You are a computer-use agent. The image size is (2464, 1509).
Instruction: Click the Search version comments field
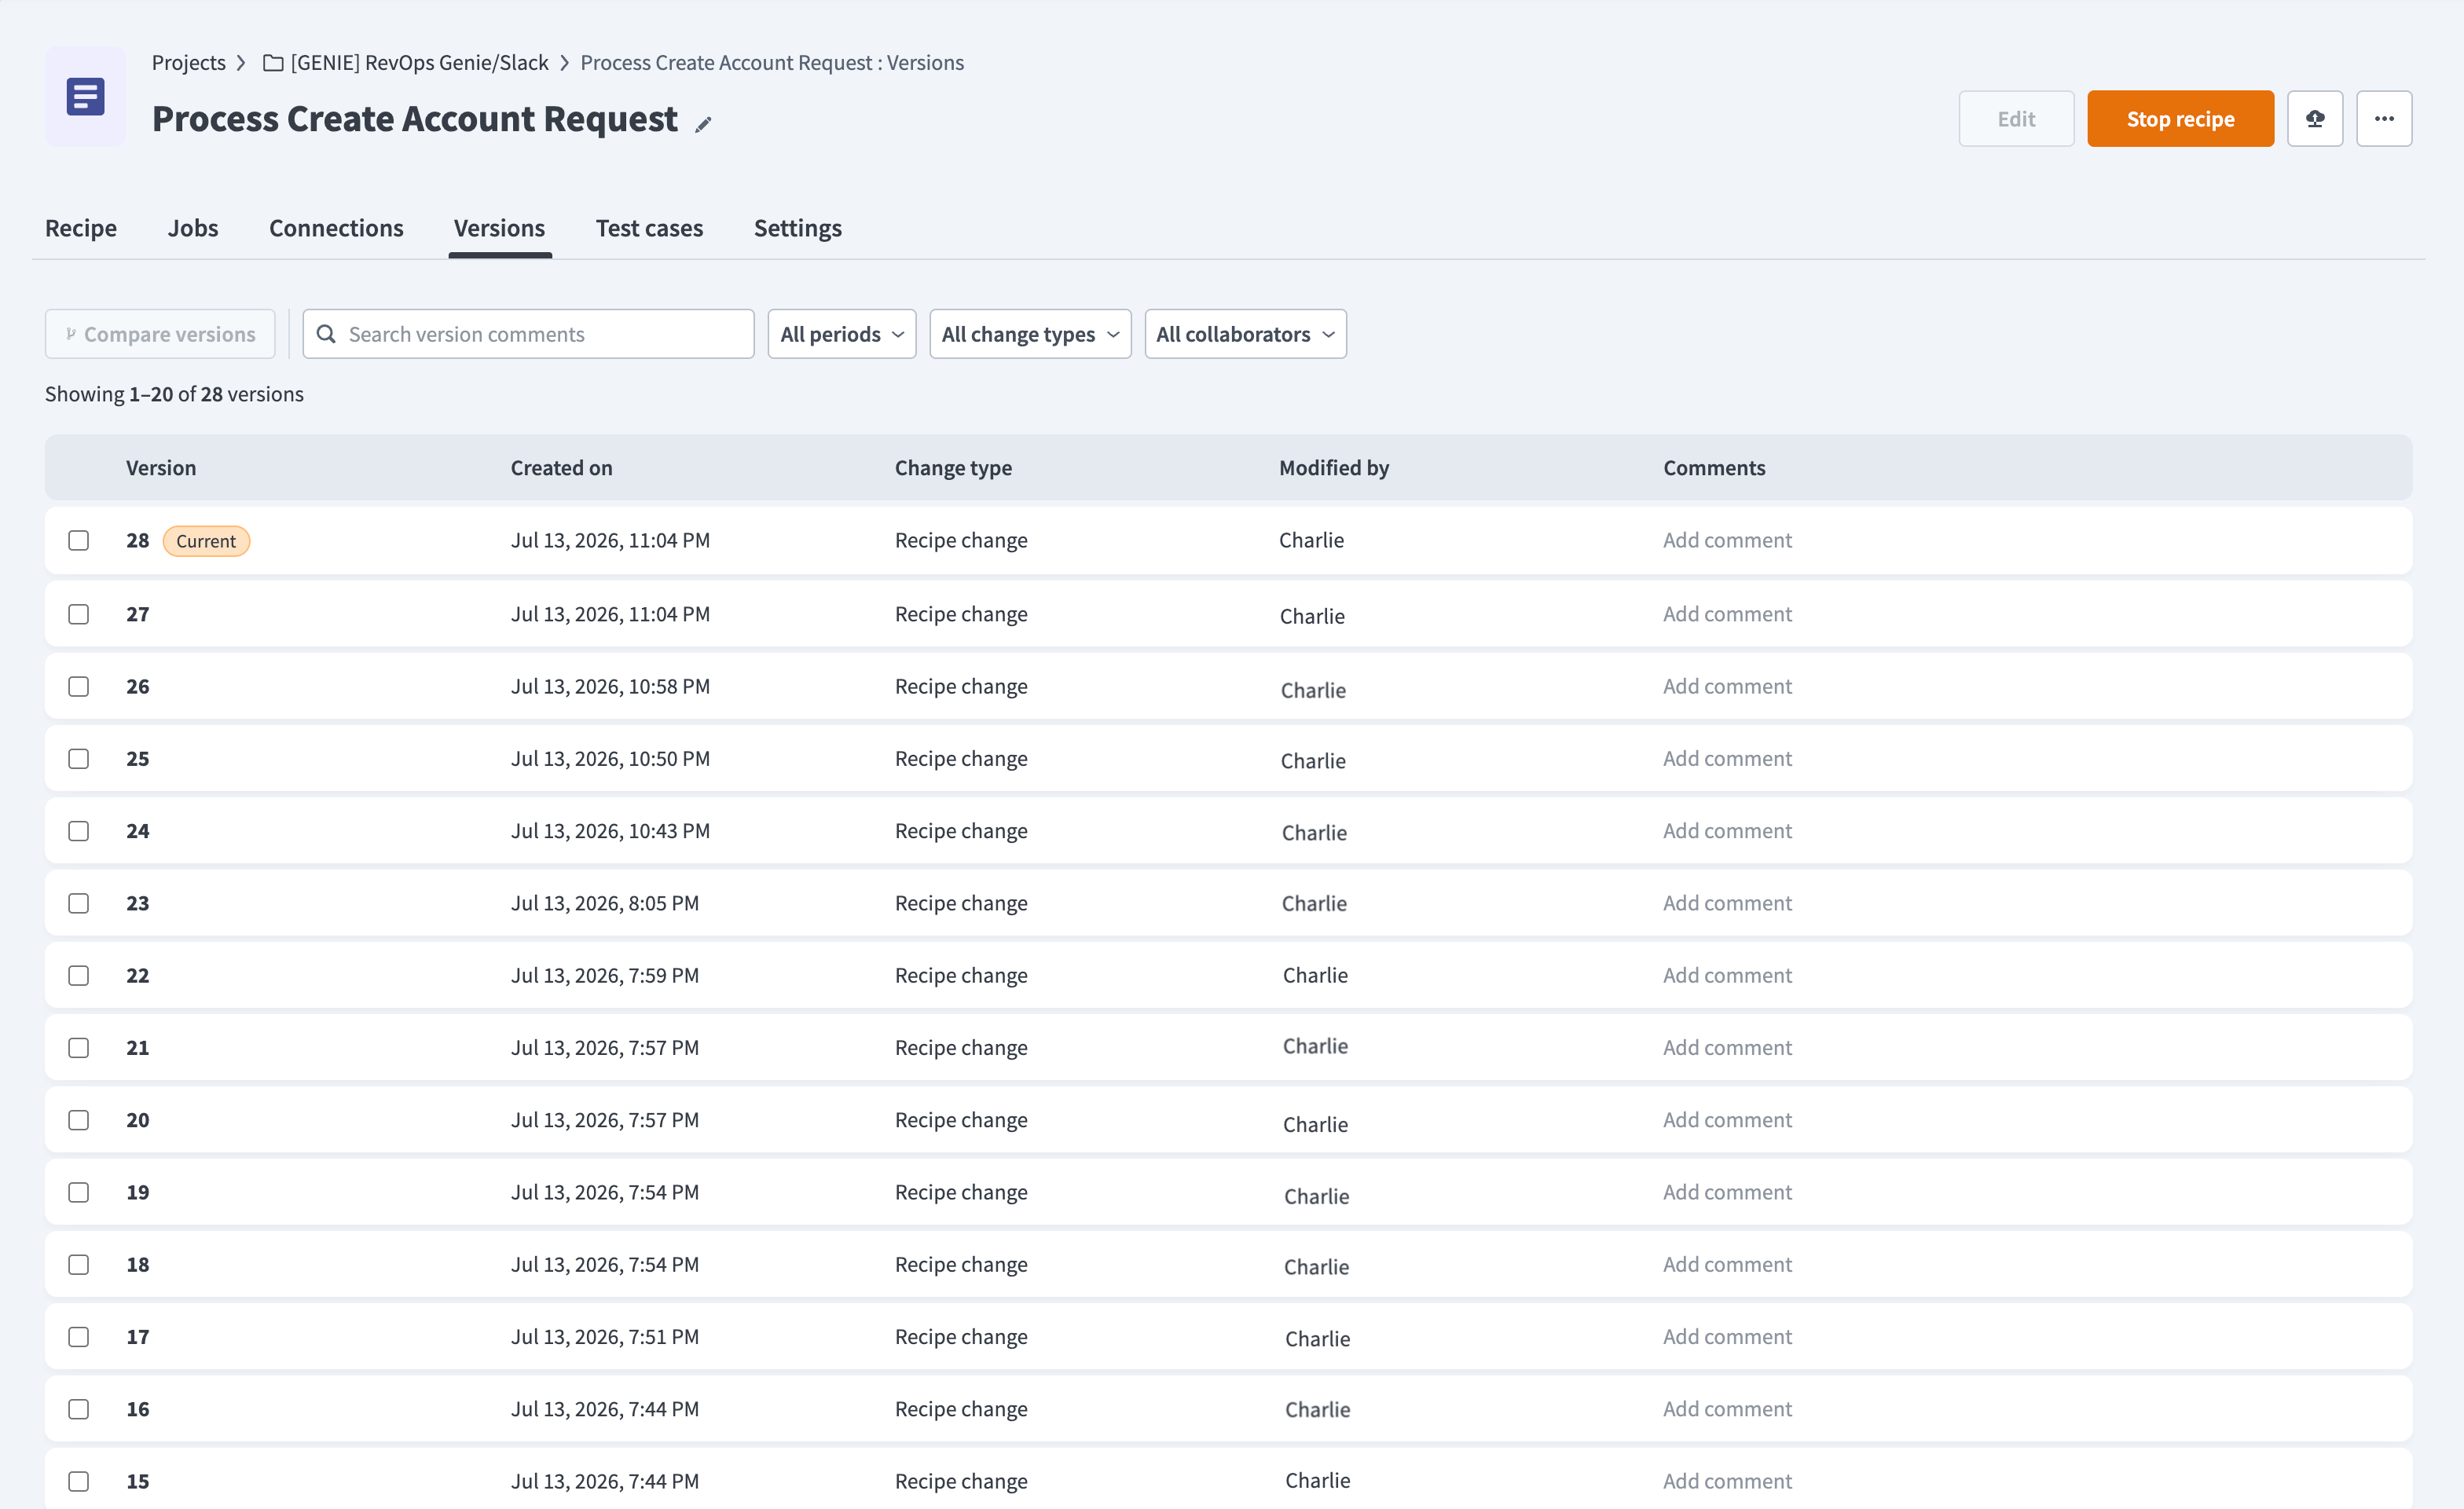(528, 334)
